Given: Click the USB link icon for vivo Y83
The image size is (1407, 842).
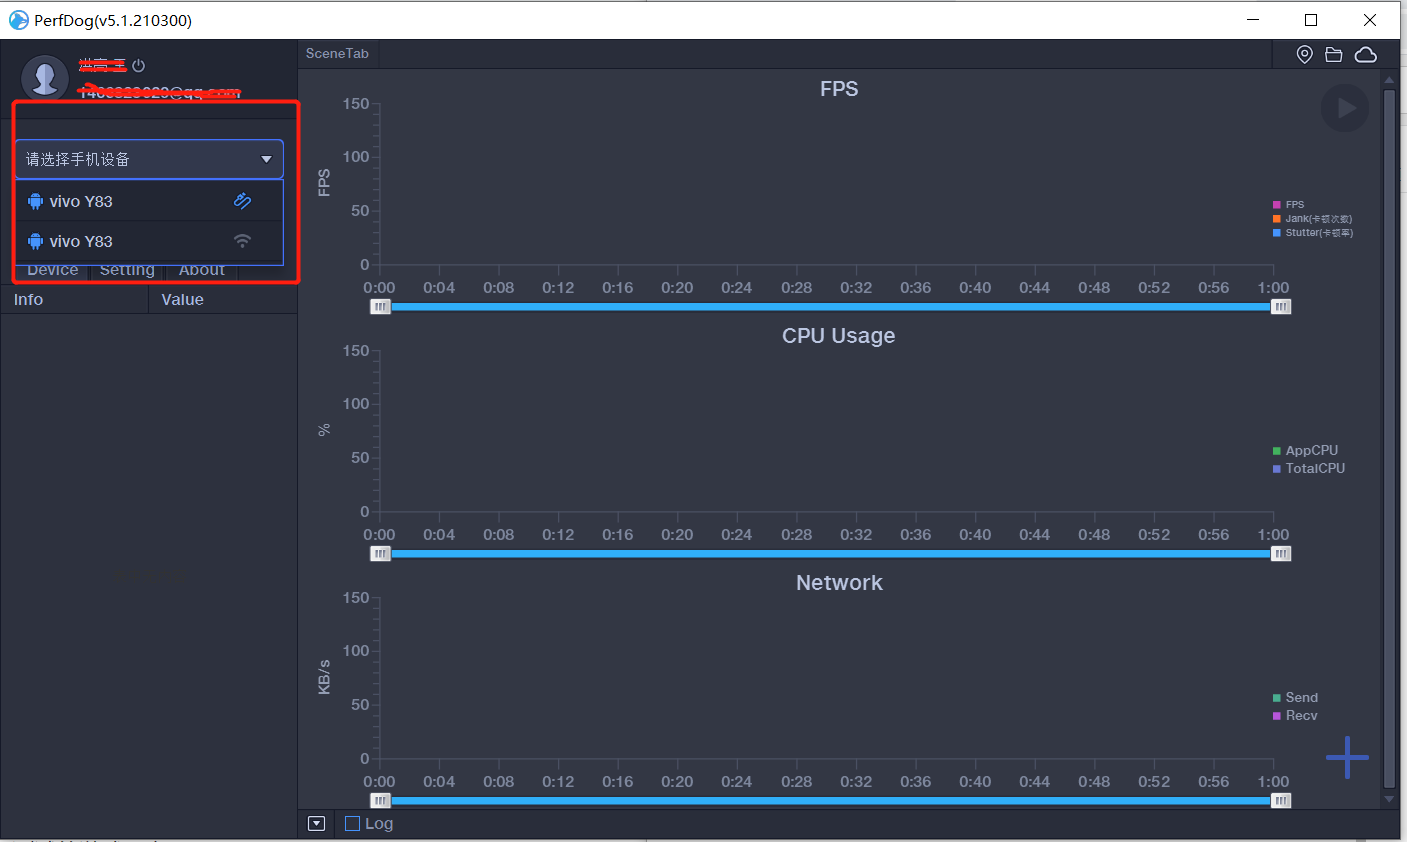Looking at the screenshot, I should [242, 201].
